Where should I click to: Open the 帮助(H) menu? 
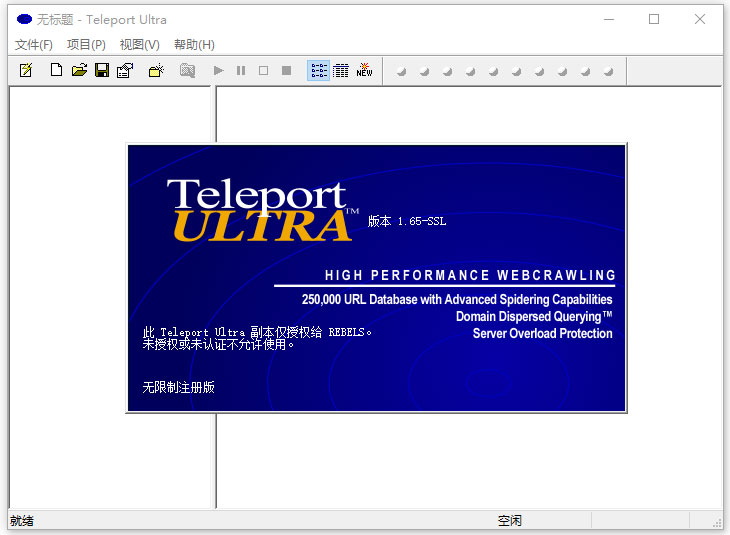(194, 45)
